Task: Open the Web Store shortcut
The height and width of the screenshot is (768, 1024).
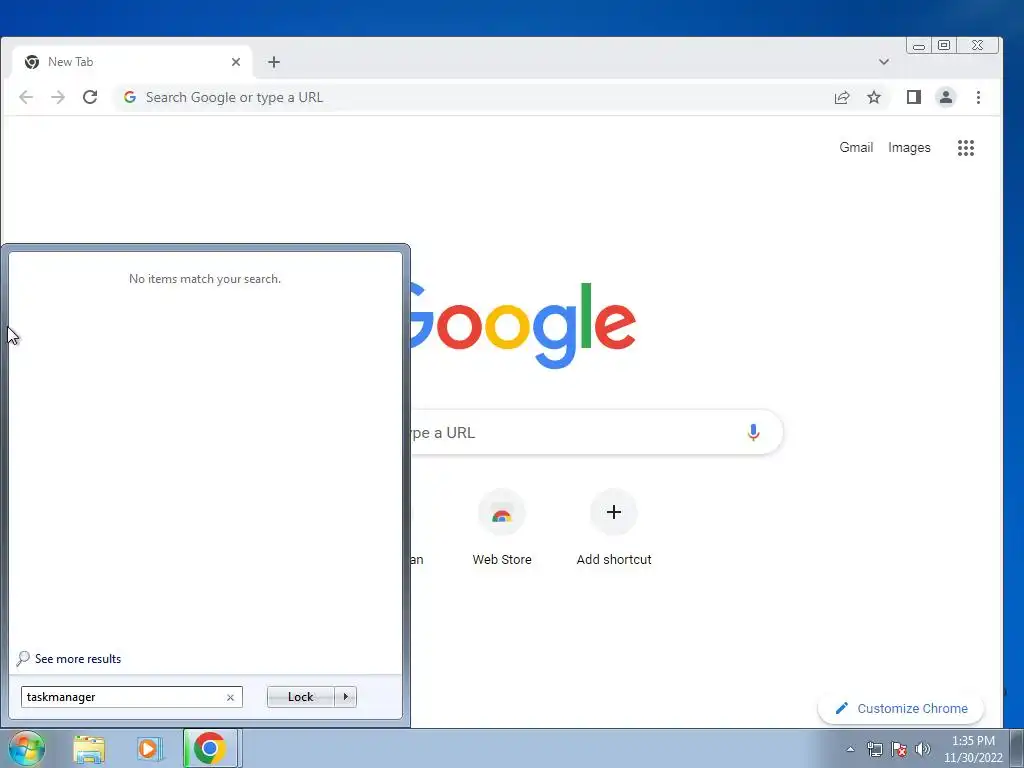Action: (x=502, y=528)
